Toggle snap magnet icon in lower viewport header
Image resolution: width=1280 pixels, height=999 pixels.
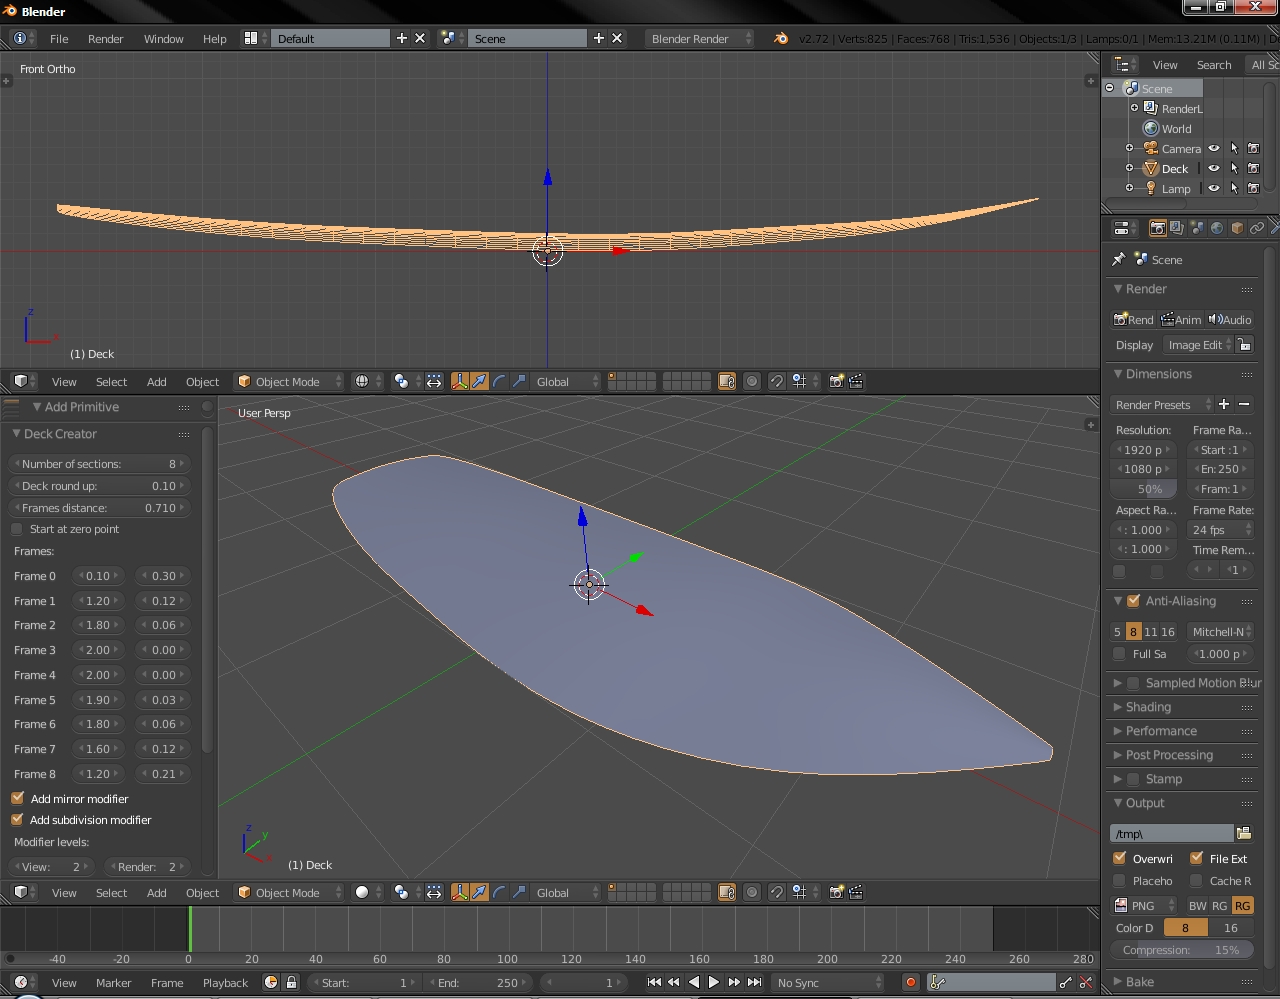776,892
